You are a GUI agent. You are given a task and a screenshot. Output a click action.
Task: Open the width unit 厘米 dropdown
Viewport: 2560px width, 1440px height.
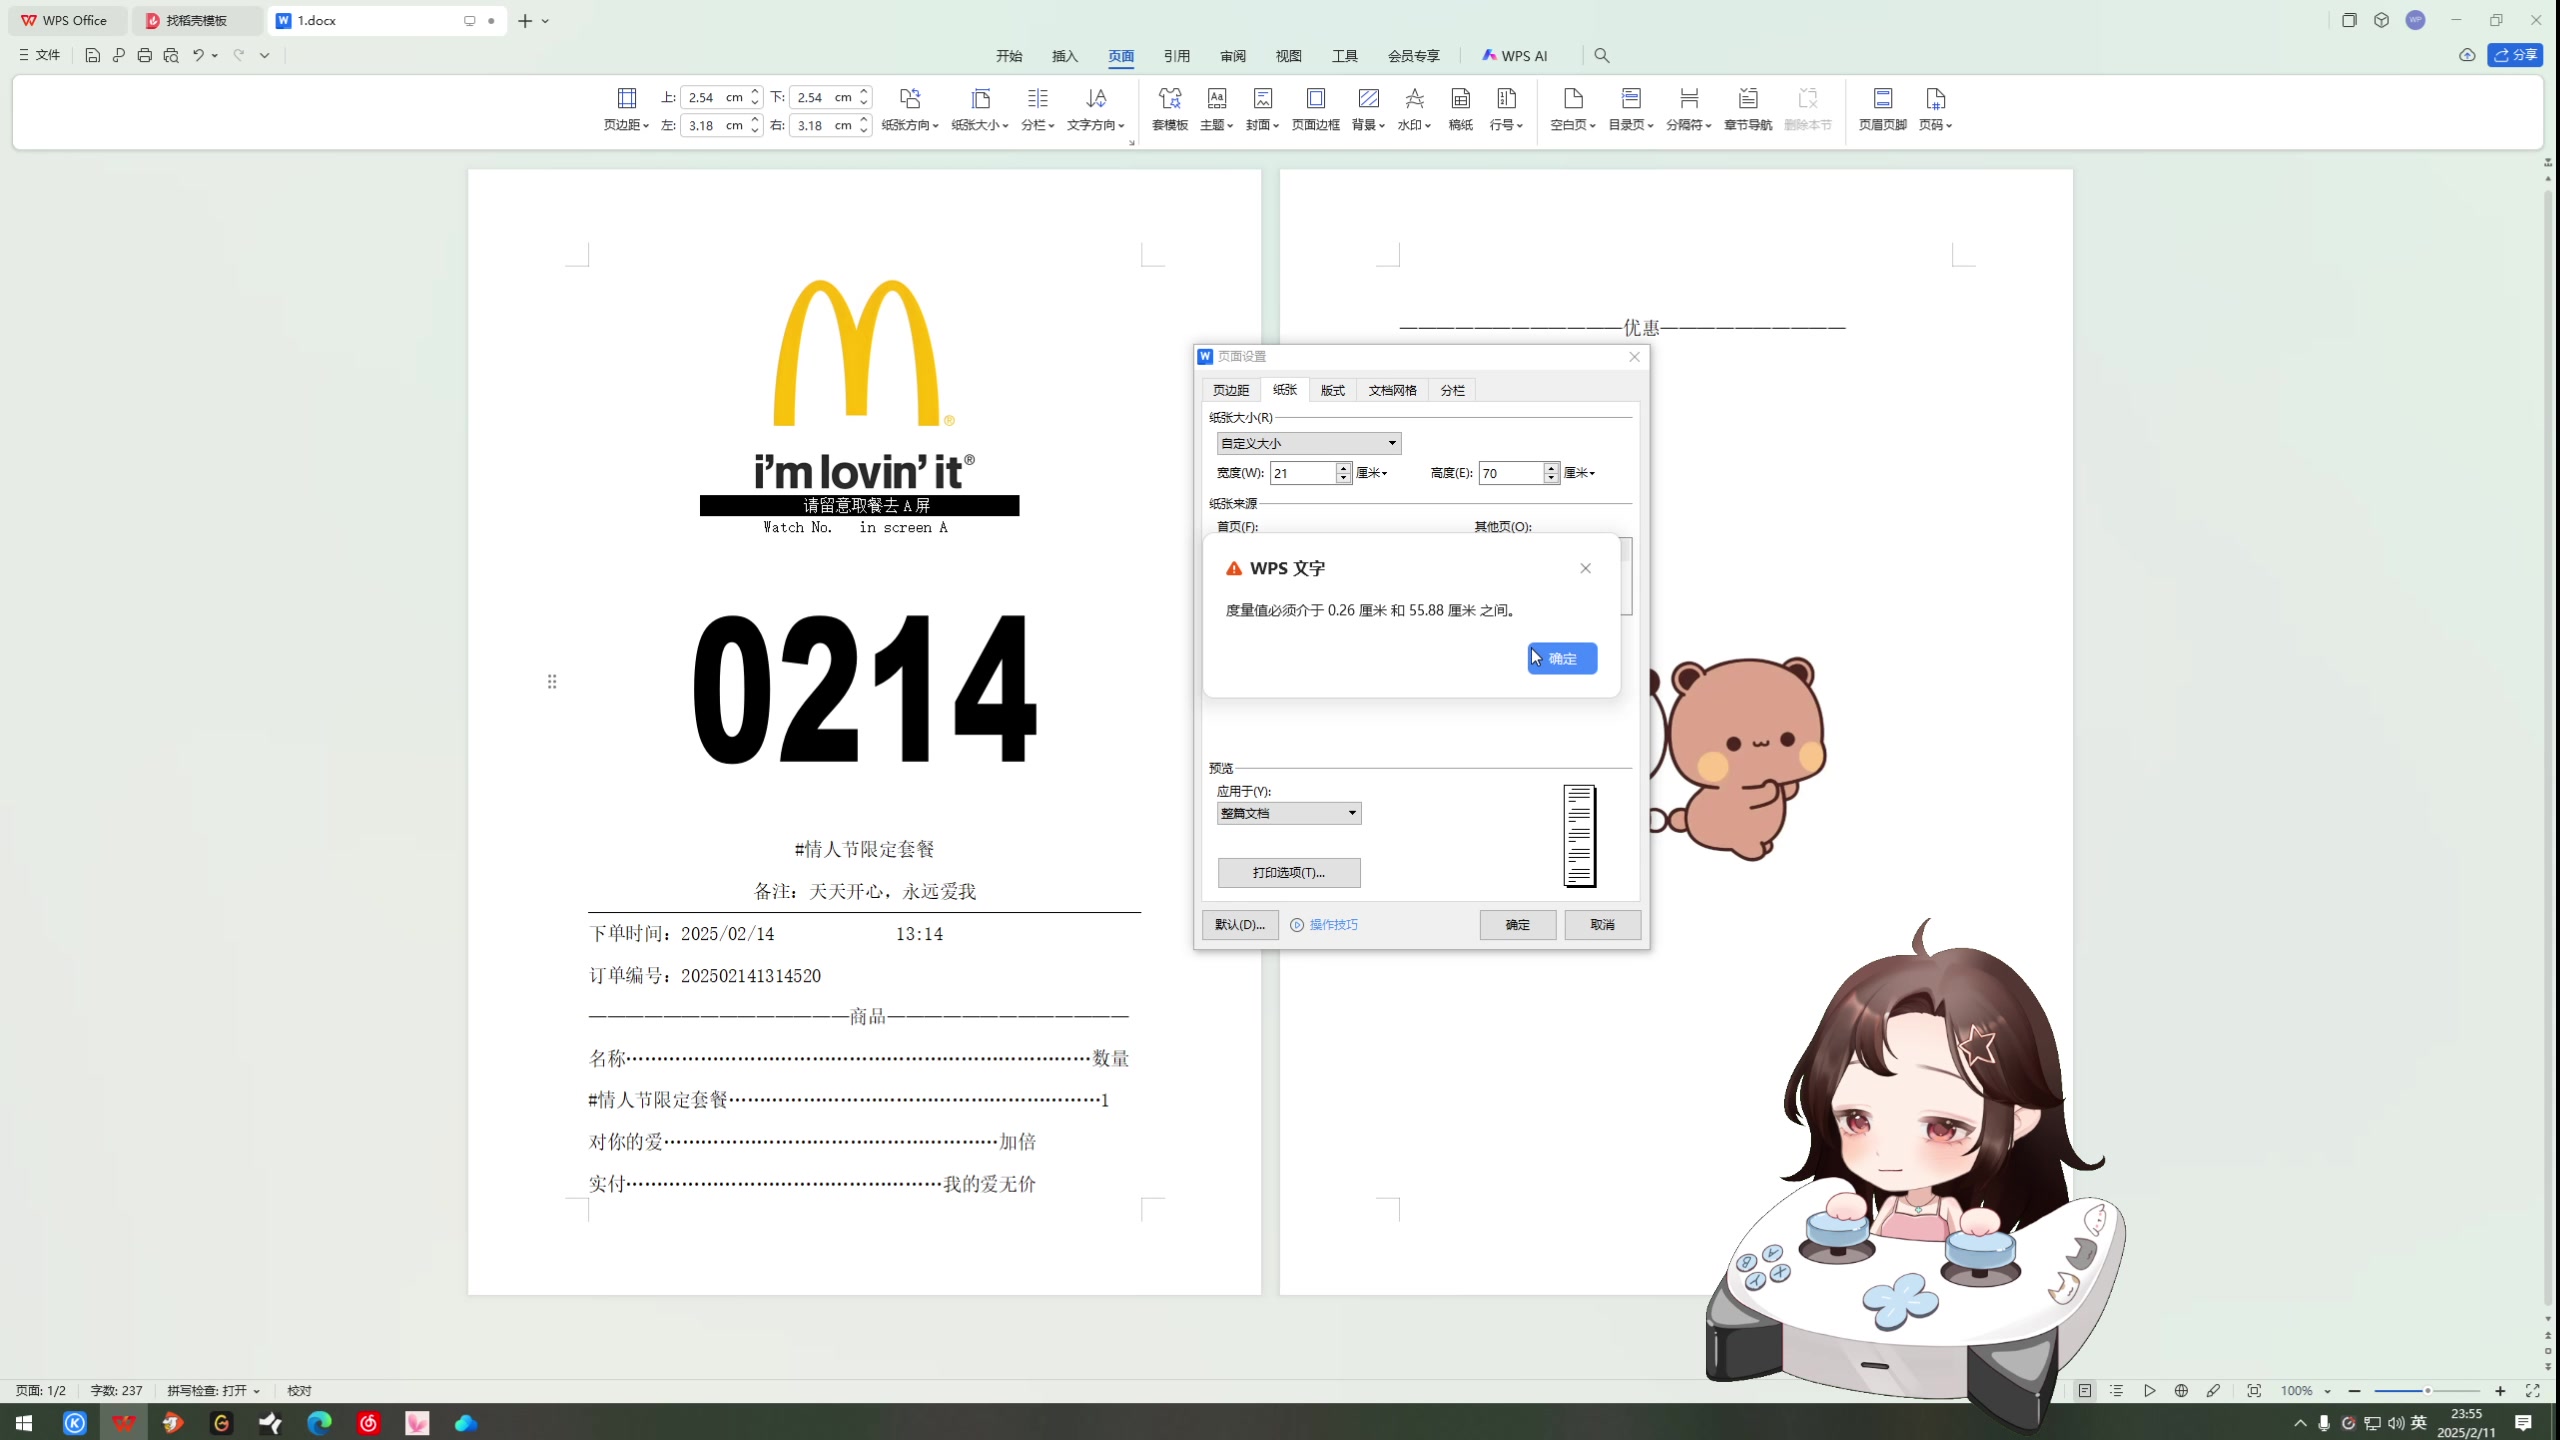pos(1372,473)
